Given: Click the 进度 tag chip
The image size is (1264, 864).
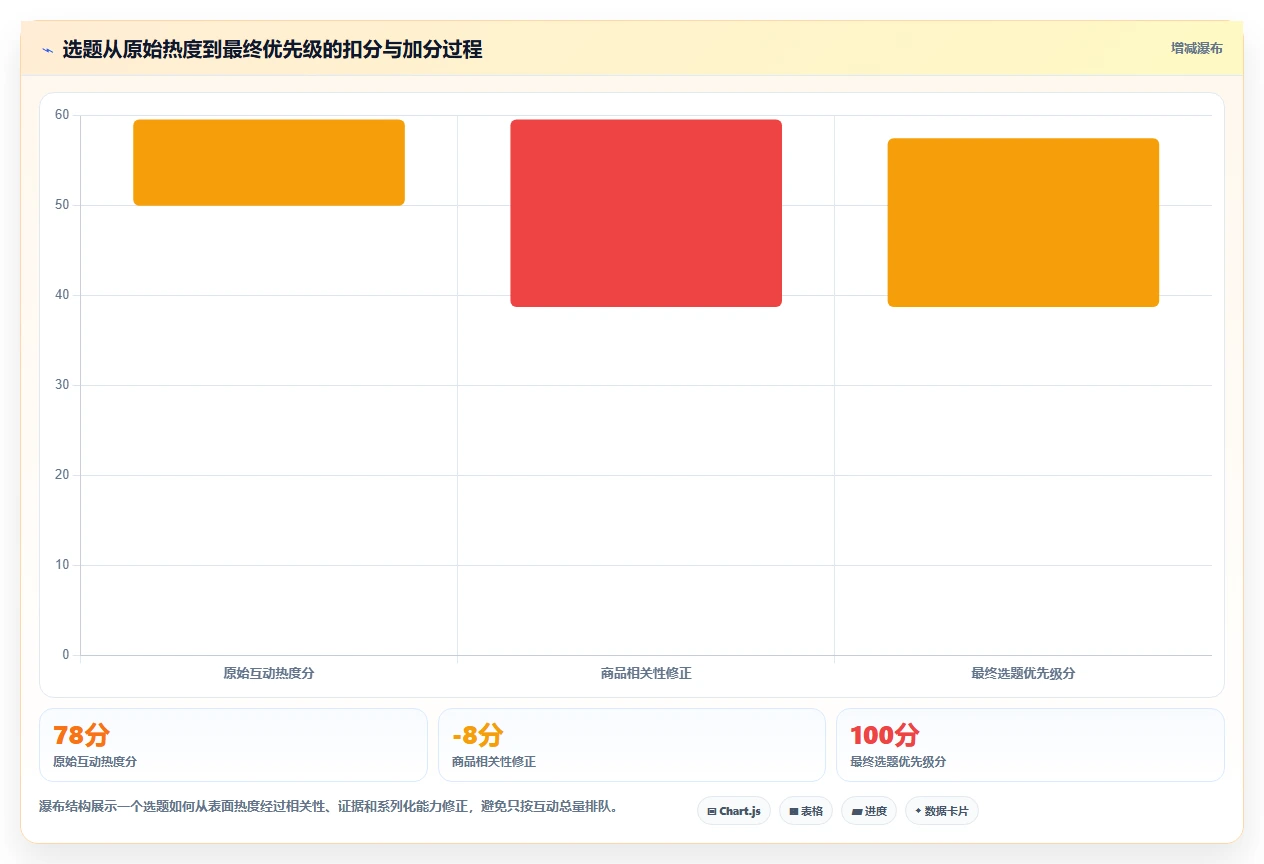Looking at the screenshot, I should [x=869, y=811].
